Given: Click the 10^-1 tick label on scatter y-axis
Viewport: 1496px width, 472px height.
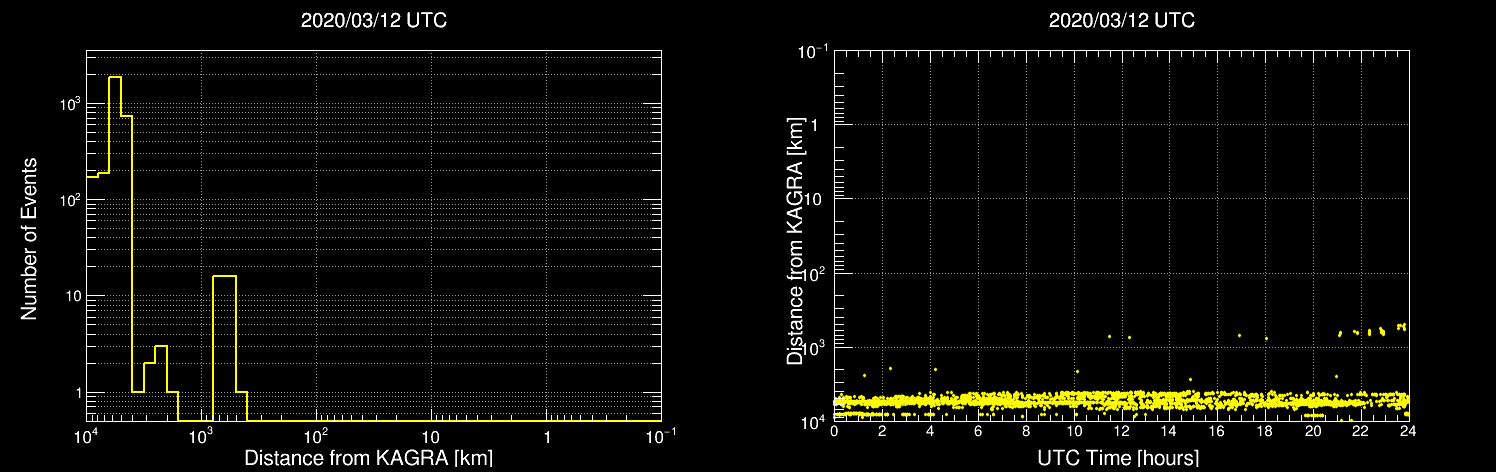Looking at the screenshot, I should tap(811, 51).
